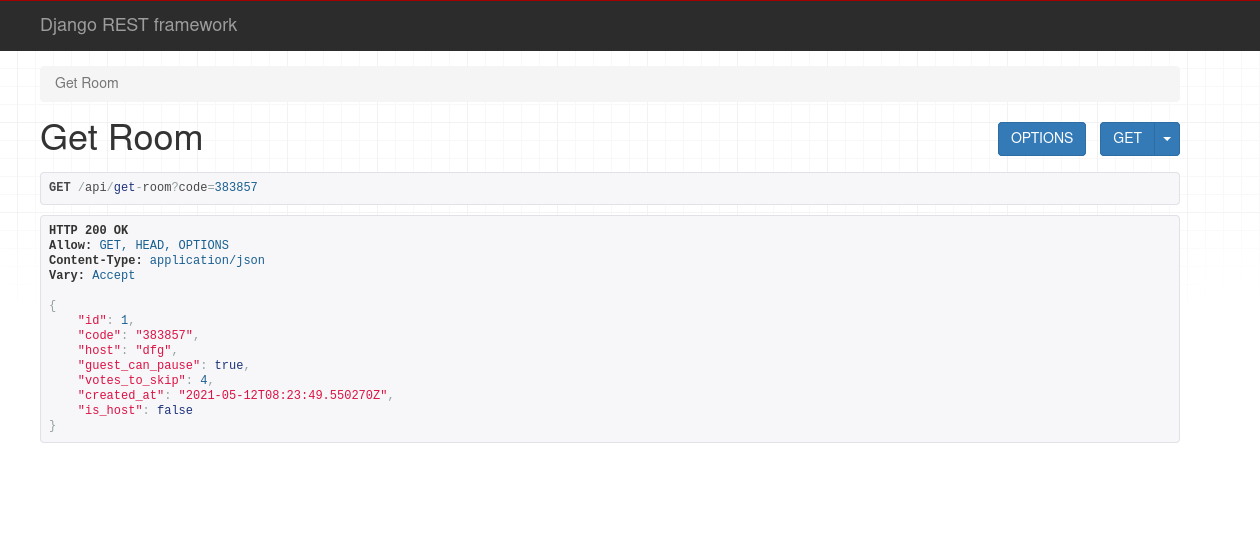The width and height of the screenshot is (1260, 540).
Task: Click the "votes_to_skip" key
Action: tap(132, 381)
